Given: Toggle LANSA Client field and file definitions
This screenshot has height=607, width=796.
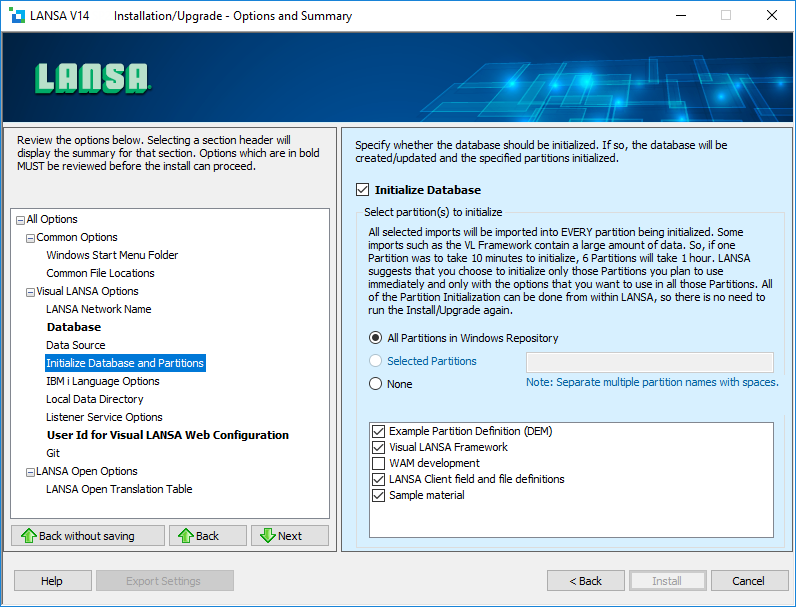Looking at the screenshot, I should pyautogui.click(x=378, y=479).
